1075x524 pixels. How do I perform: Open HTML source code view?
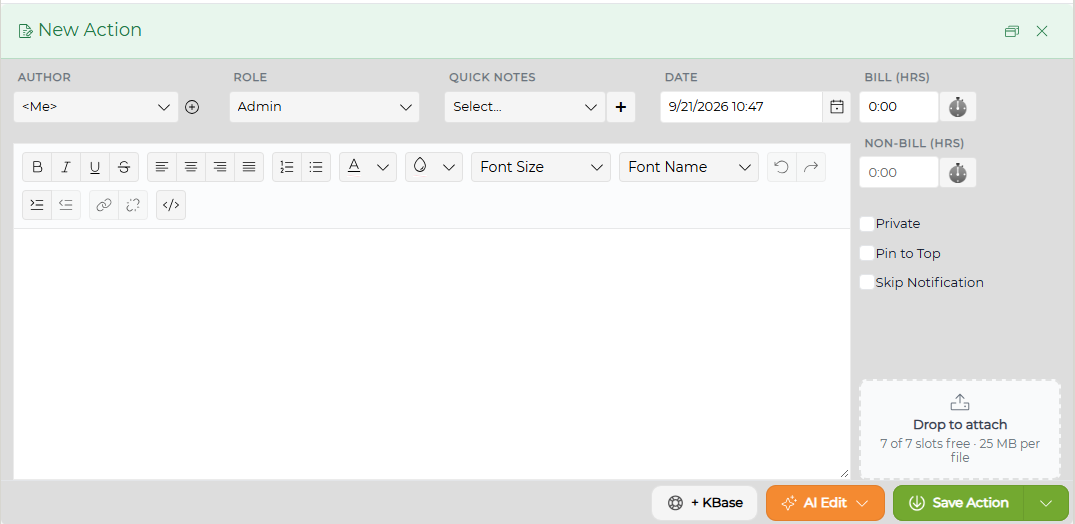point(171,204)
